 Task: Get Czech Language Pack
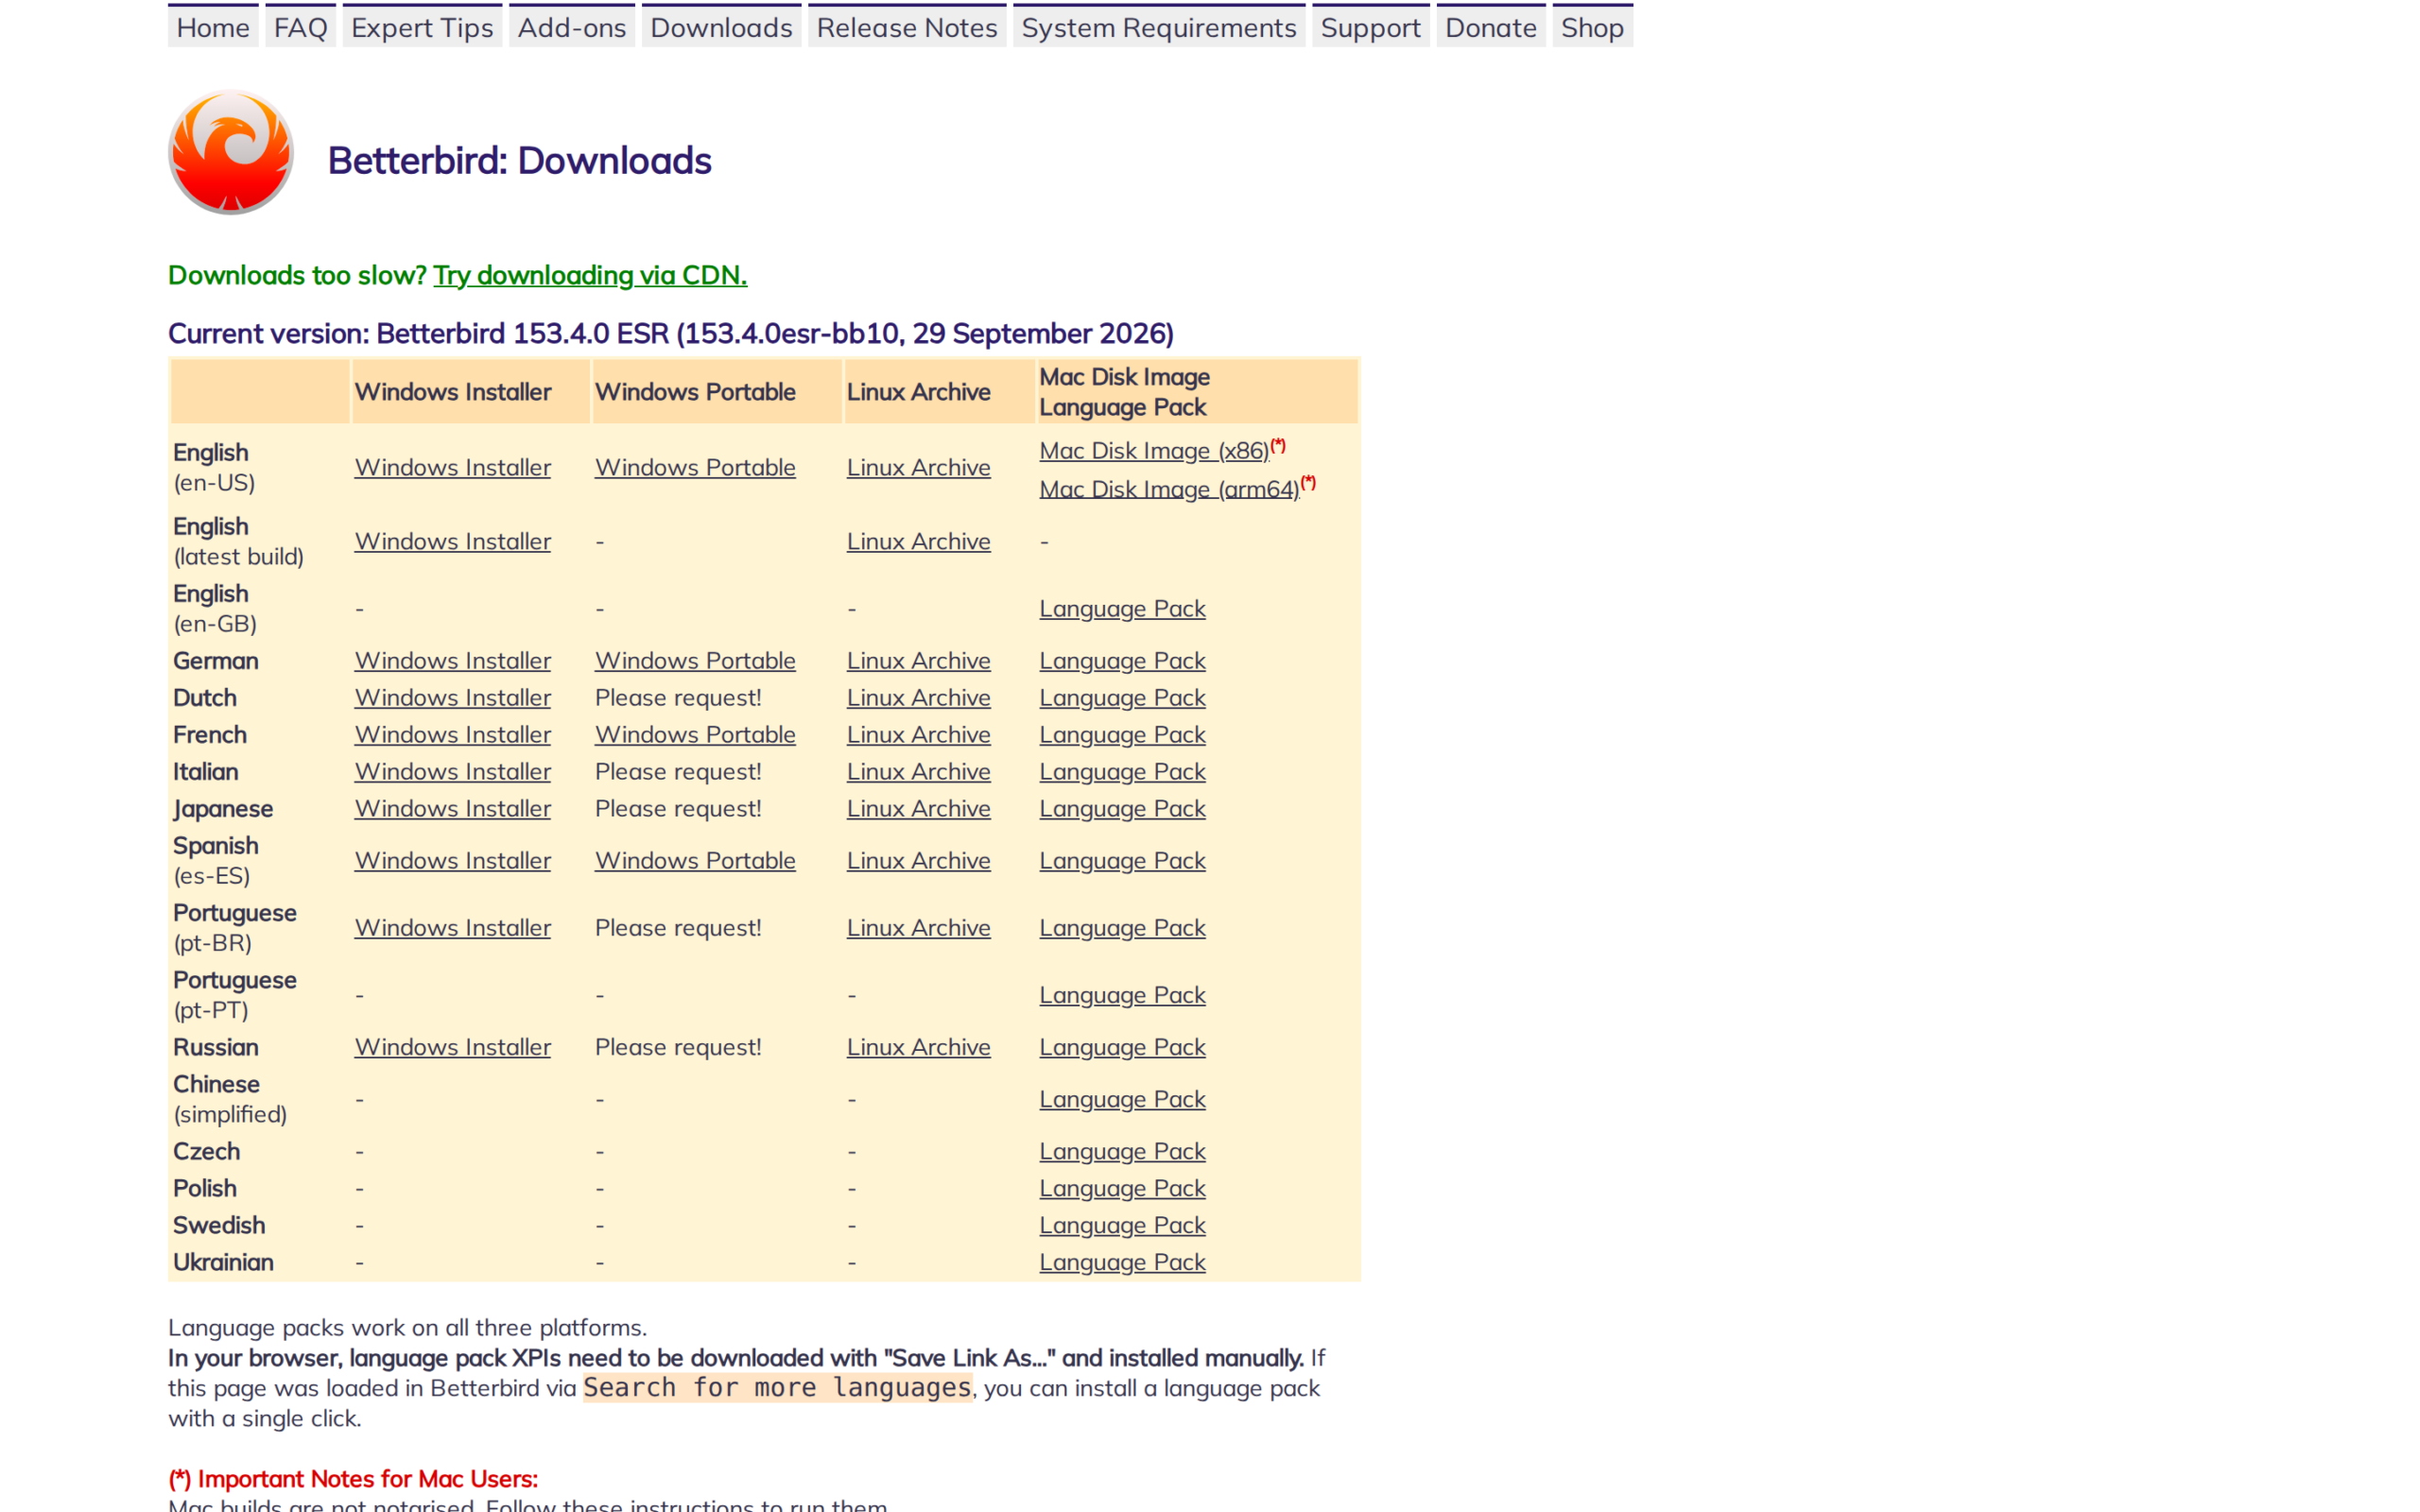point(1122,1151)
